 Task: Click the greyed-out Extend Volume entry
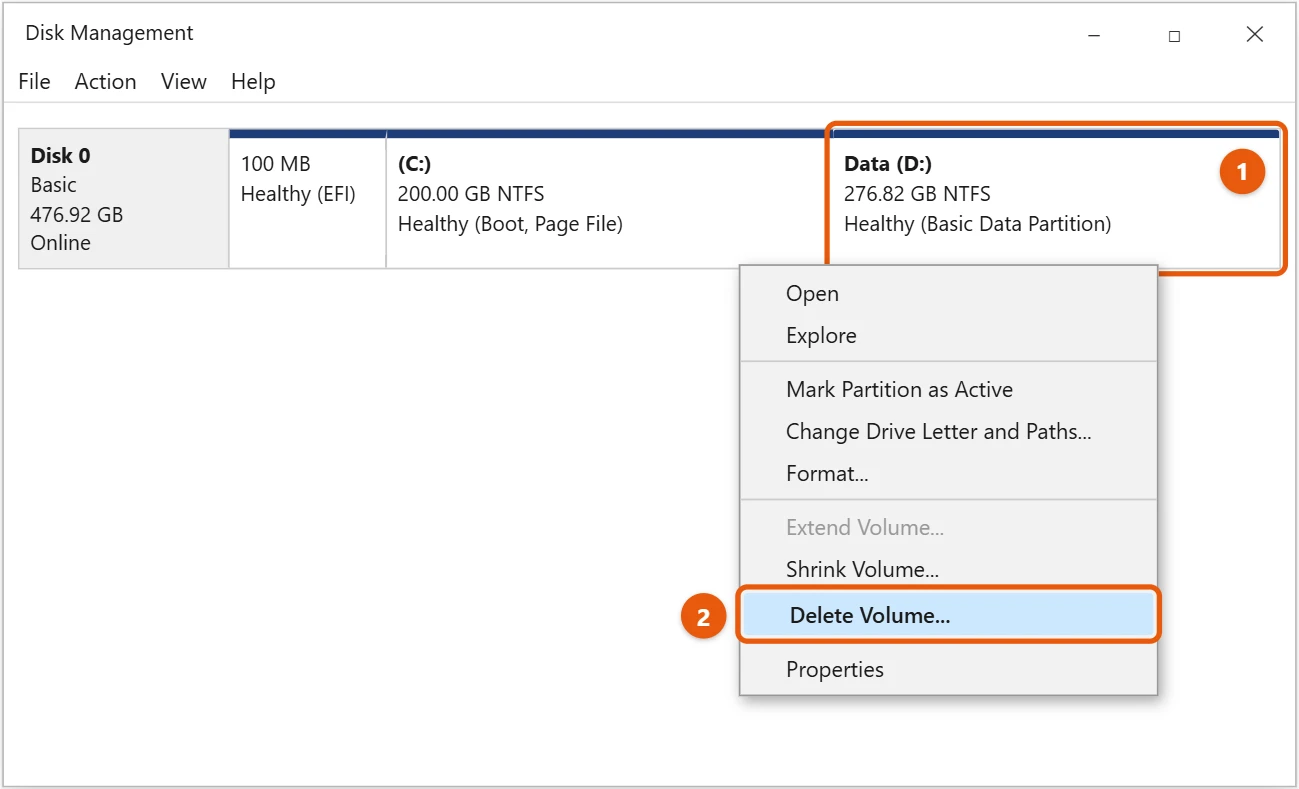(948, 528)
